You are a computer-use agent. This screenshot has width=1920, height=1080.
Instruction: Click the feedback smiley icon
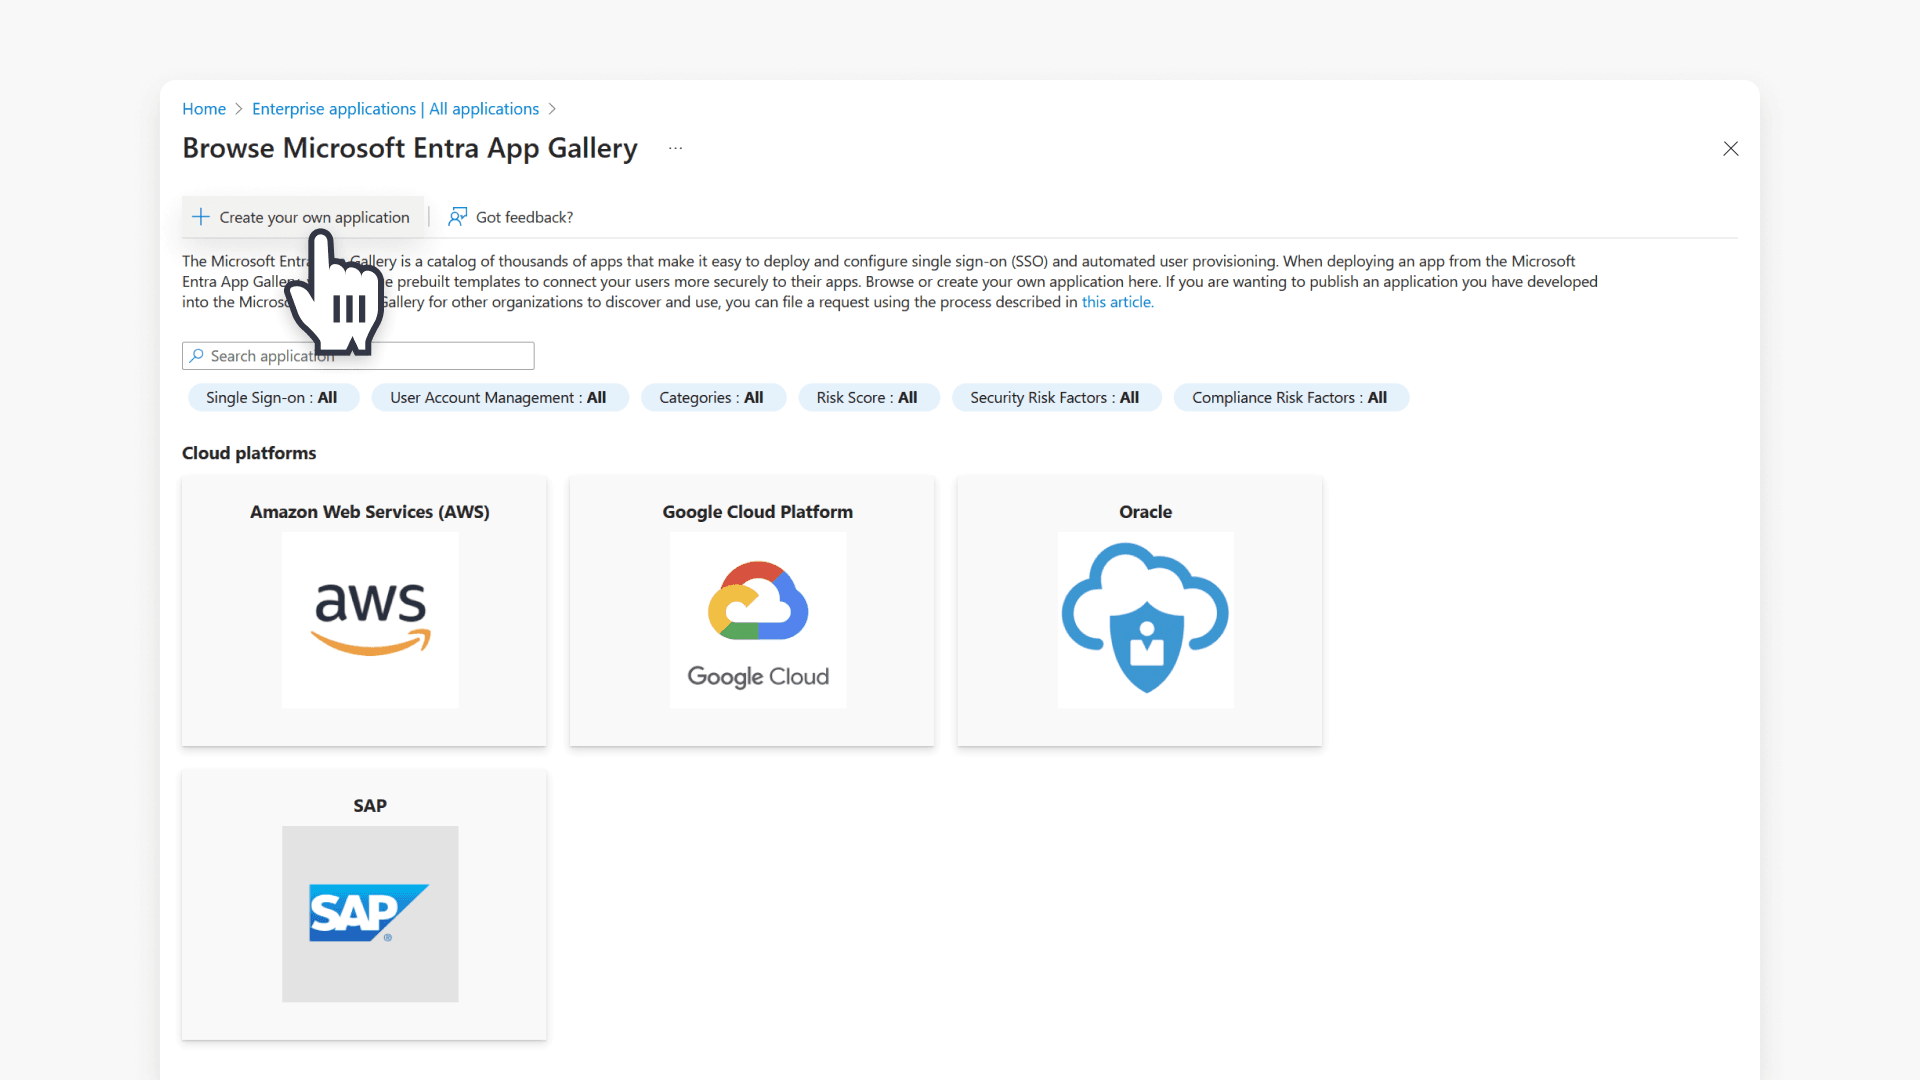coord(457,217)
